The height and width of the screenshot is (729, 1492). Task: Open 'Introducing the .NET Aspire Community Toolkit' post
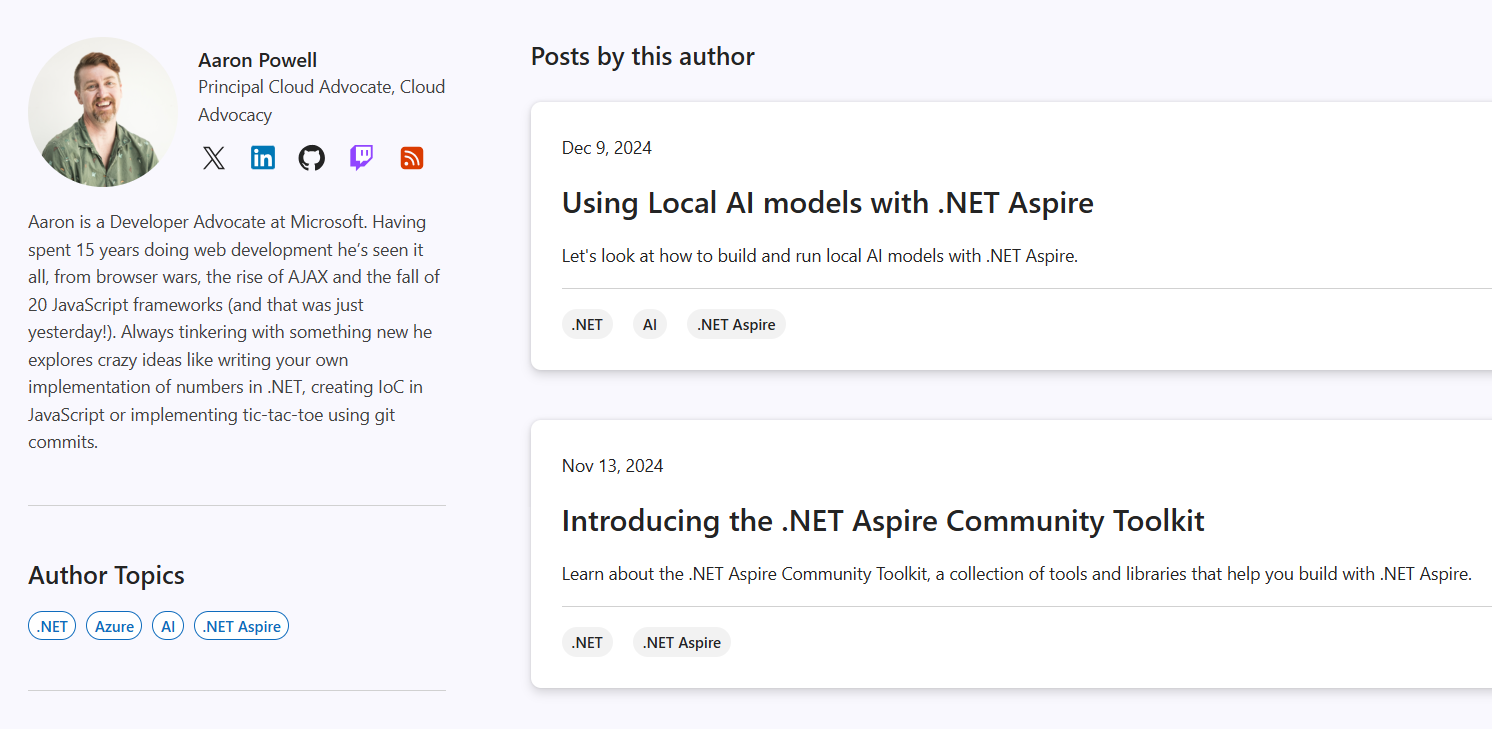[x=883, y=521]
